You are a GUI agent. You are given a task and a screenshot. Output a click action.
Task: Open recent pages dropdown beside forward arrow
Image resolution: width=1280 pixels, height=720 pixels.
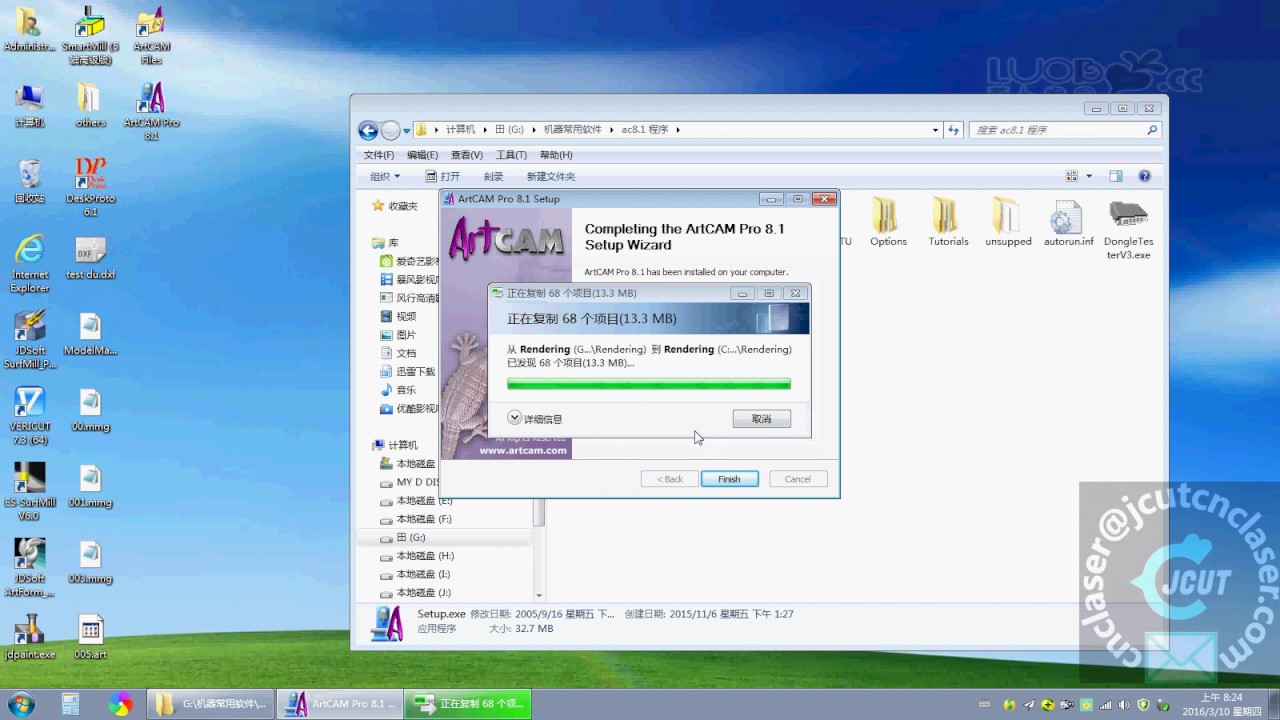pos(407,130)
